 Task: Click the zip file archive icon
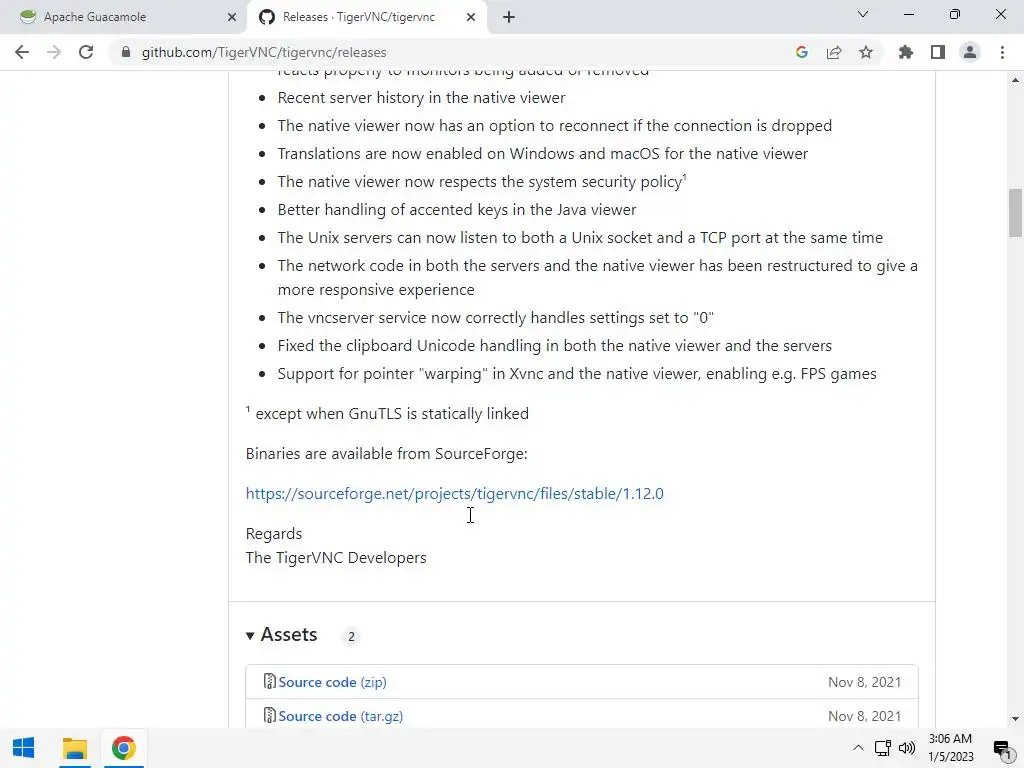269,681
